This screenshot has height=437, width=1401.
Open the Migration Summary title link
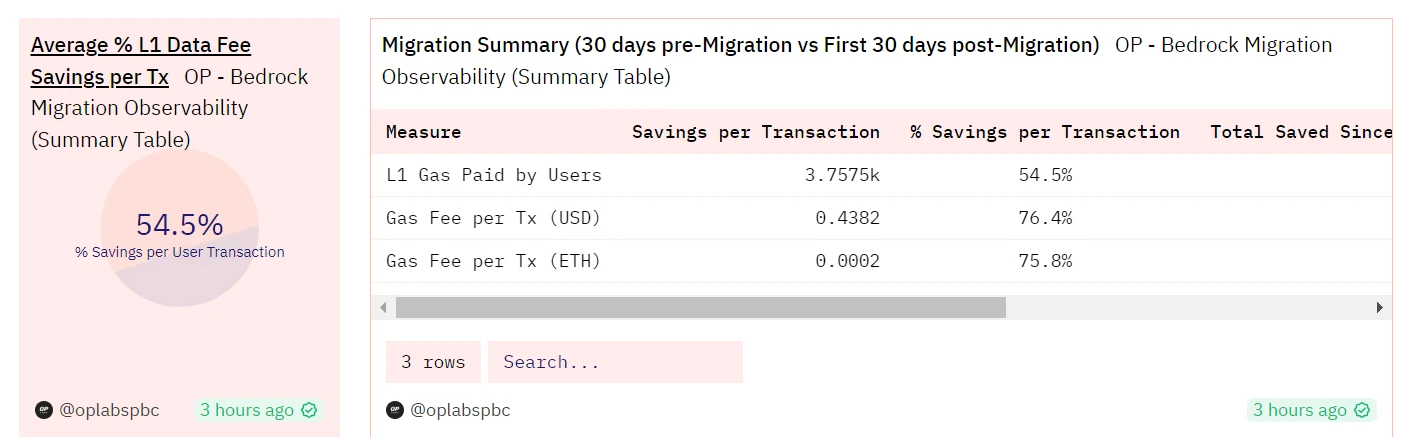click(x=740, y=45)
